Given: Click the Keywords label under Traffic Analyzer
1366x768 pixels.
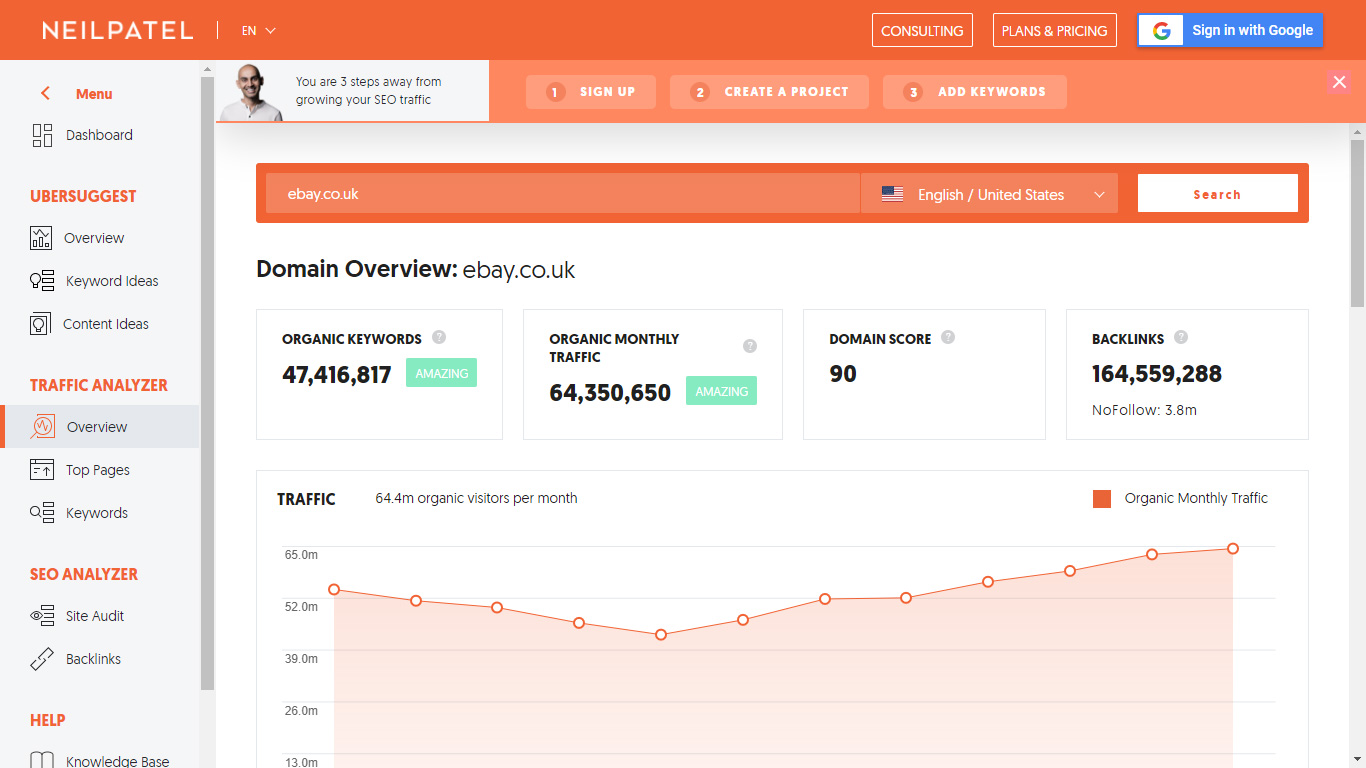Looking at the screenshot, I should click(x=97, y=513).
